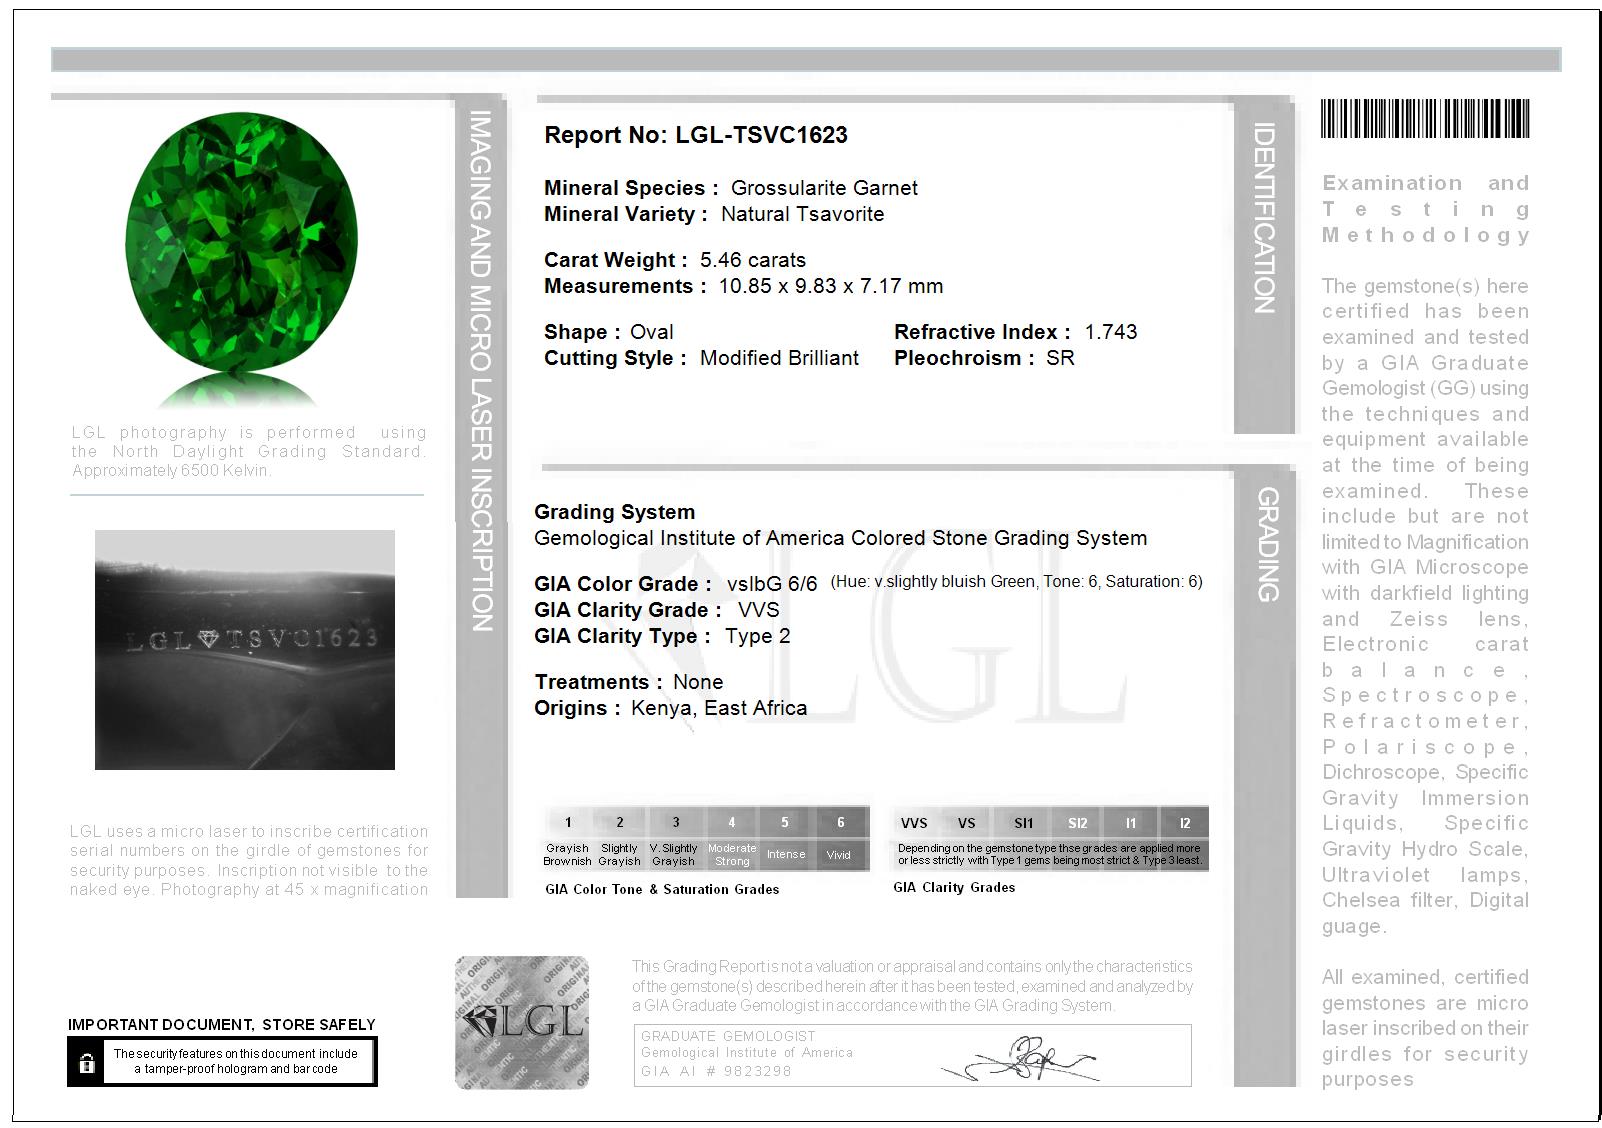This screenshot has height=1128, width=1602.
Task: Click the barcode at top right
Action: pyautogui.click(x=1425, y=118)
